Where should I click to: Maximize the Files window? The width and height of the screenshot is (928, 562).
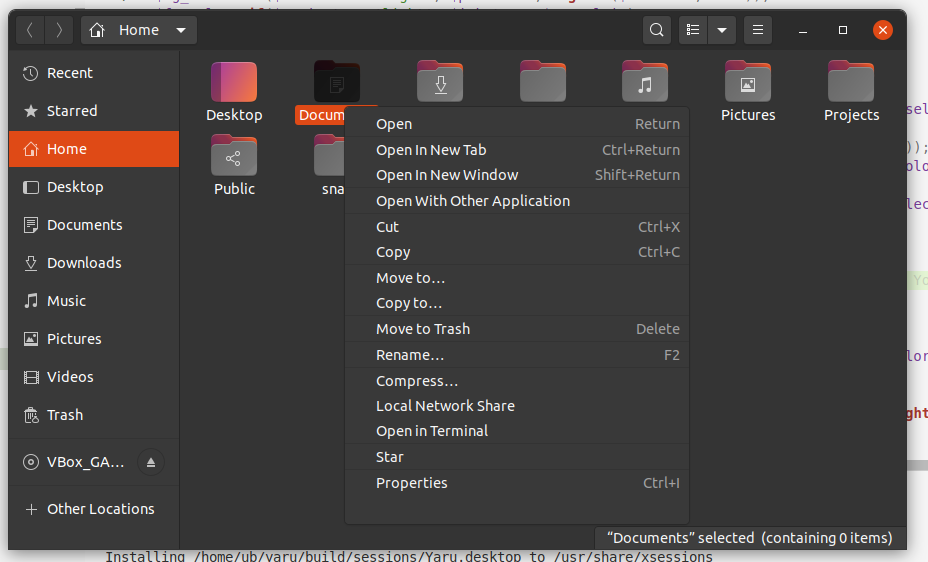(x=843, y=30)
